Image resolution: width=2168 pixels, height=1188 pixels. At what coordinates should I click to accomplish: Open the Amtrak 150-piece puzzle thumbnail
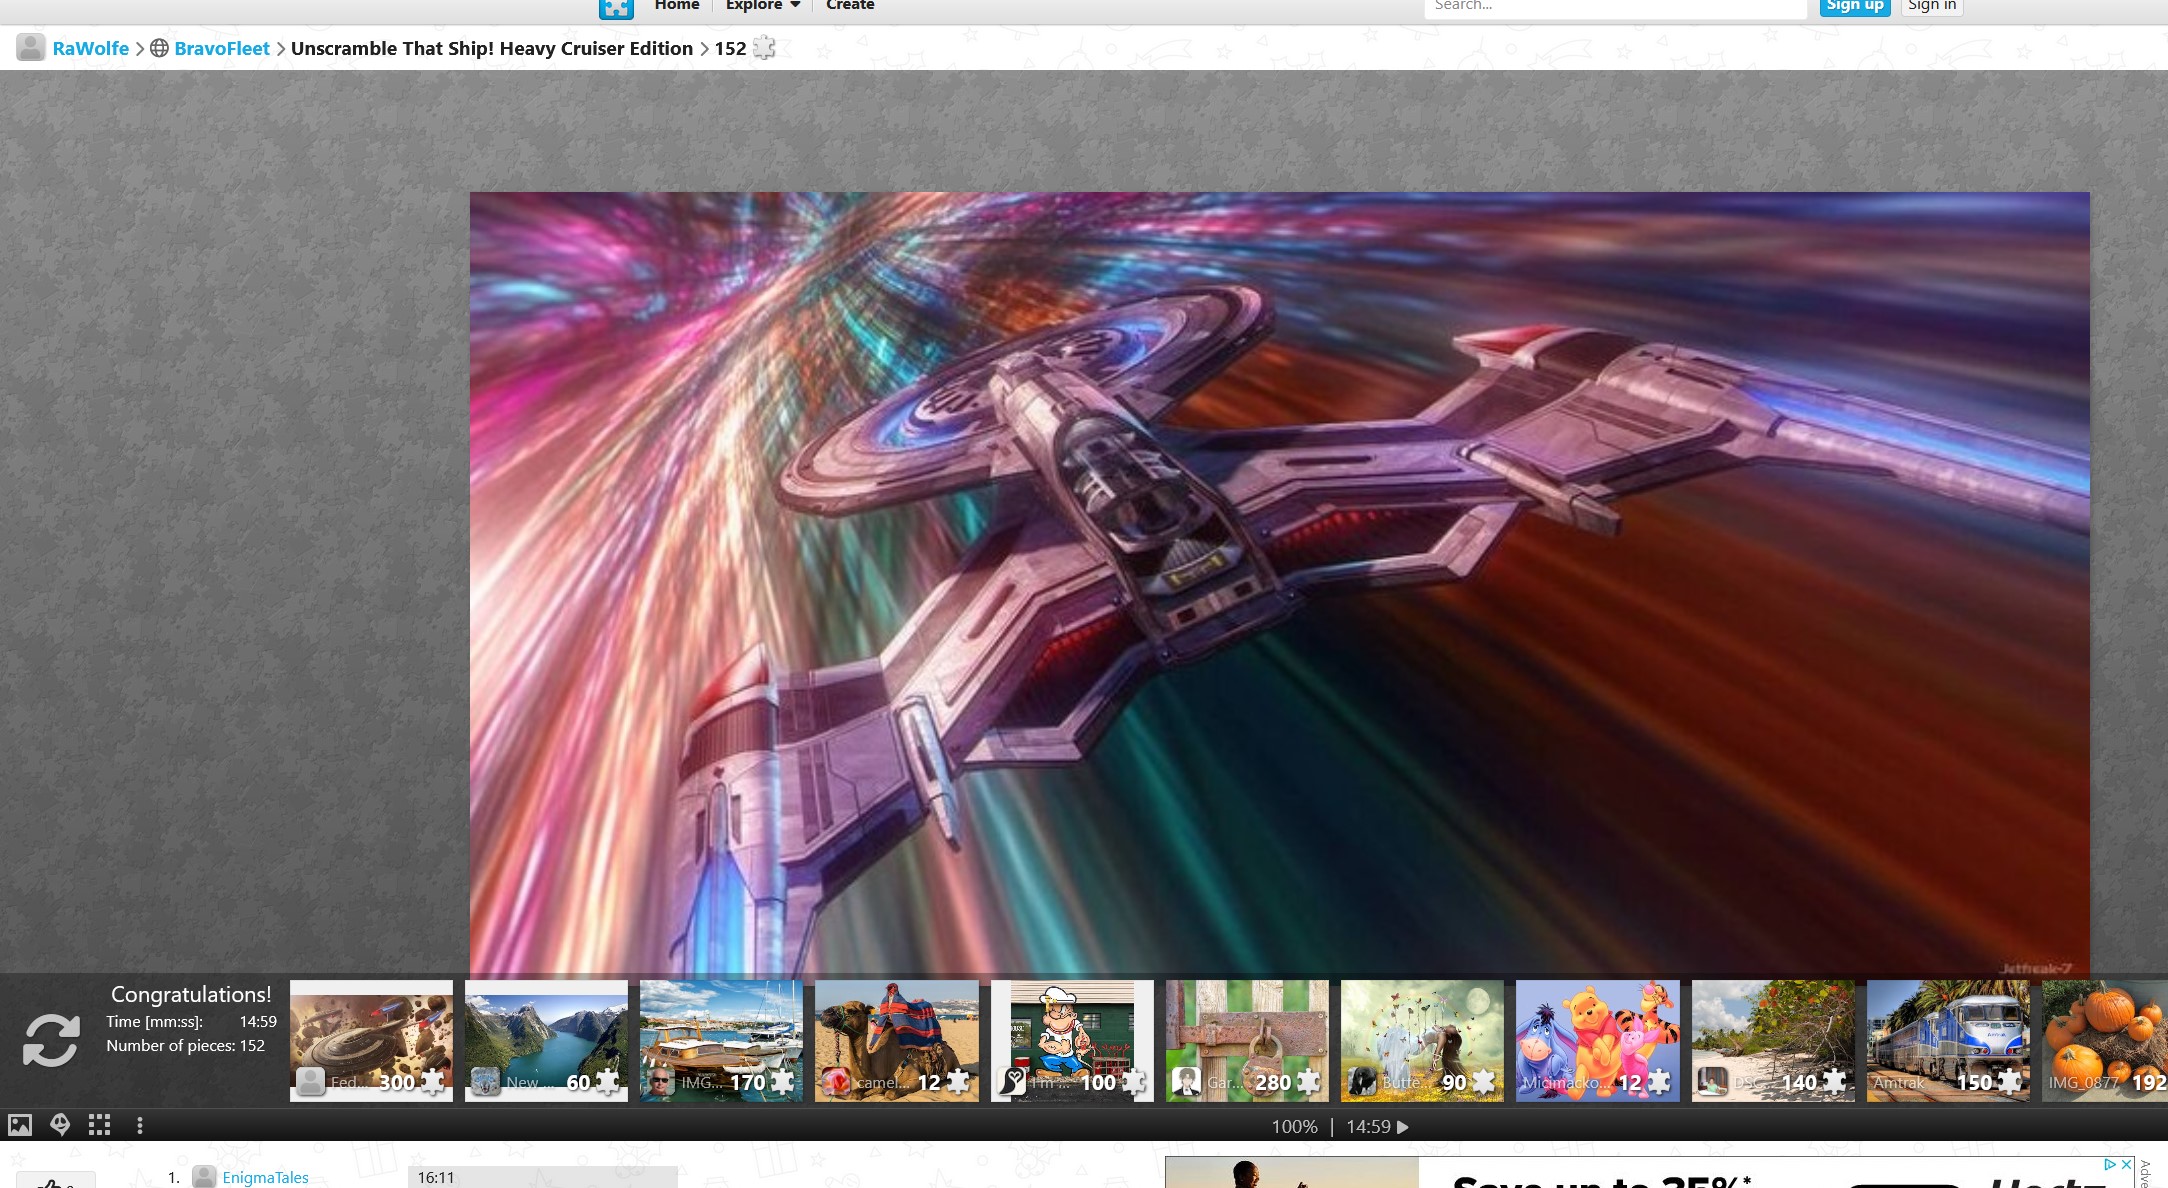click(1948, 1041)
